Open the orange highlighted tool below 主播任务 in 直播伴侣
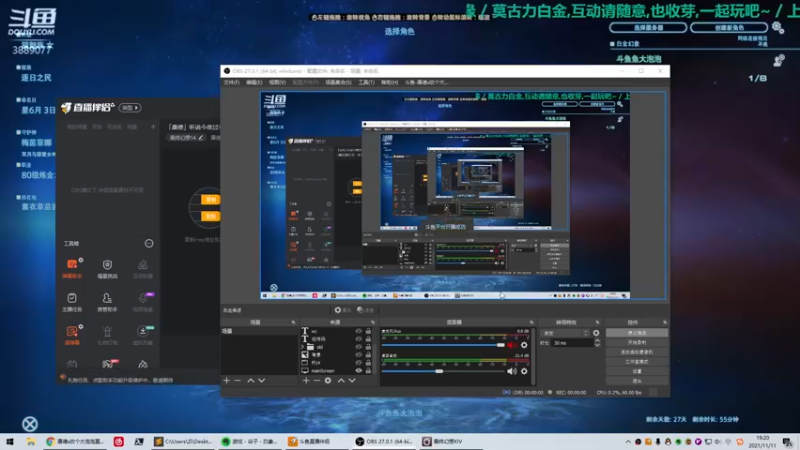The height and width of the screenshot is (450, 800). pyautogui.click(x=72, y=335)
